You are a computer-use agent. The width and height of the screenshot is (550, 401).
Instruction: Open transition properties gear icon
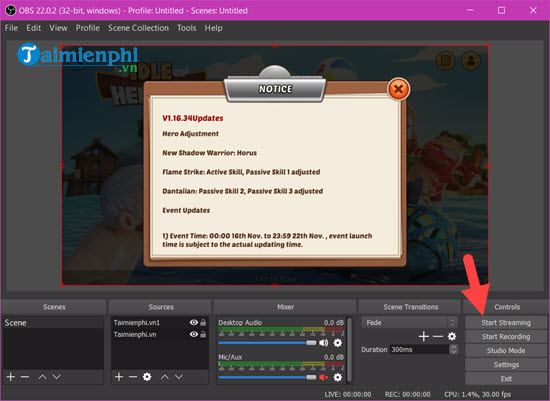(x=452, y=336)
